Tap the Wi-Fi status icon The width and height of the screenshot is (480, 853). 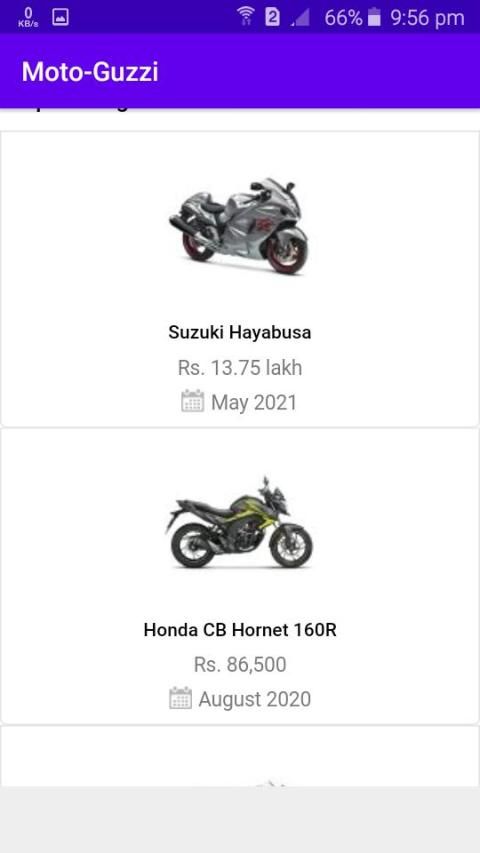[247, 17]
